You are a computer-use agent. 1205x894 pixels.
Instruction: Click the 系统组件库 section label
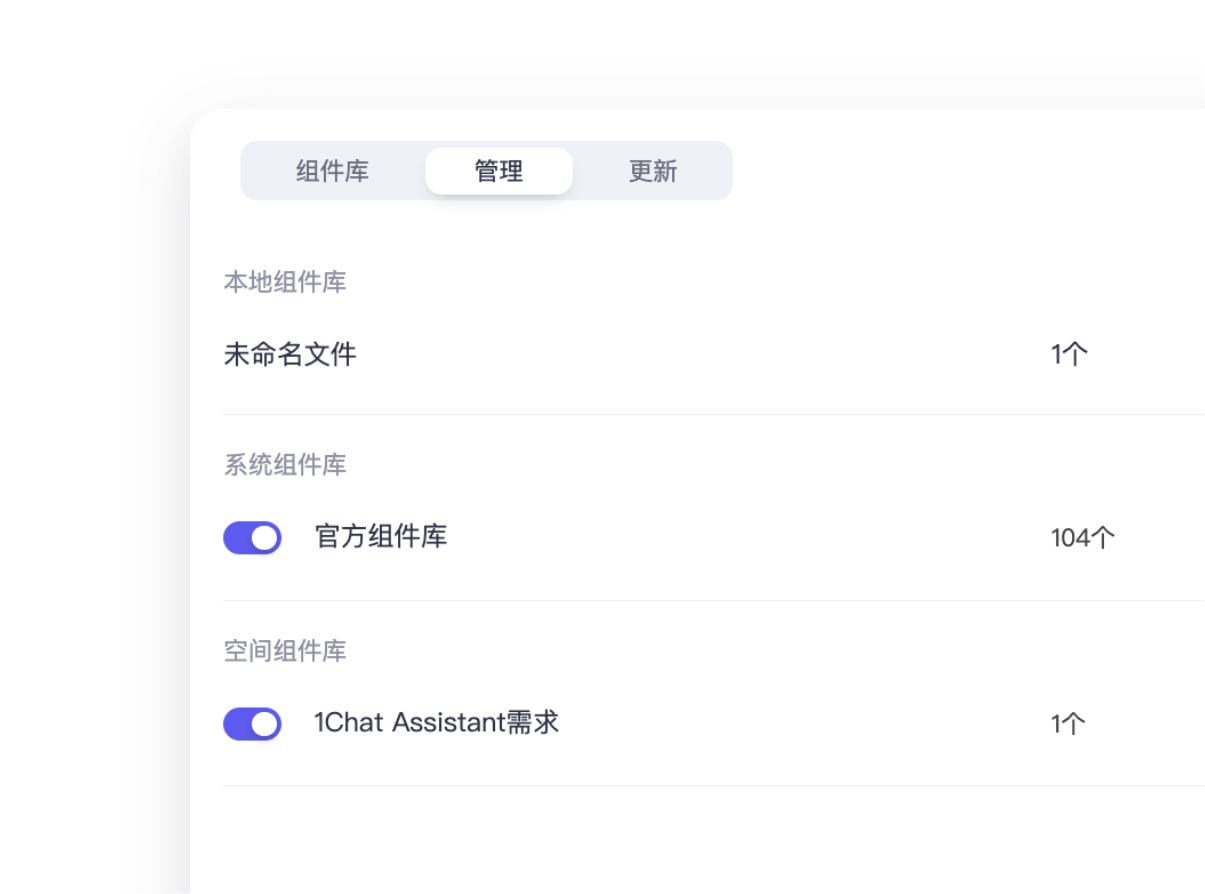285,465
